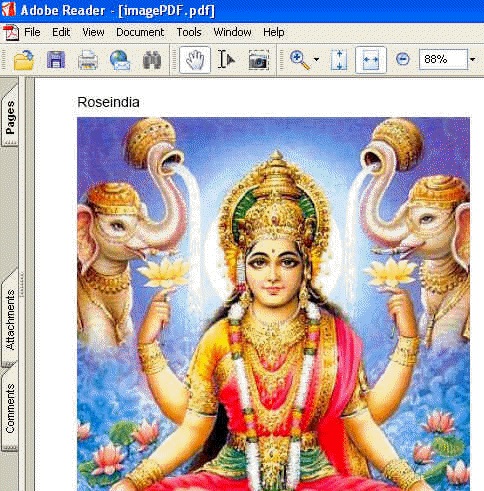This screenshot has height=491, width=484.
Task: Expand the zoom tool dropdown arrow
Action: pos(316,60)
